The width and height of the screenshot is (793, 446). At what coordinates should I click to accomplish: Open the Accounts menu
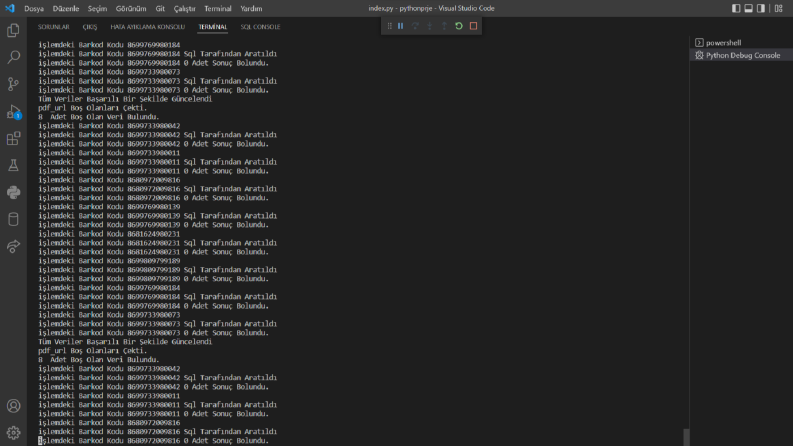click(13, 406)
